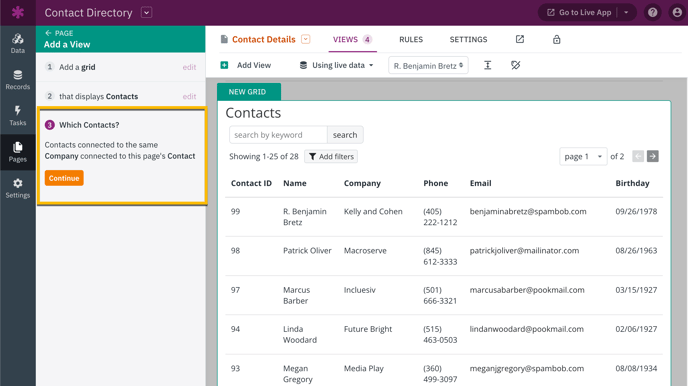Select the NEW GRID view tab

[249, 92]
